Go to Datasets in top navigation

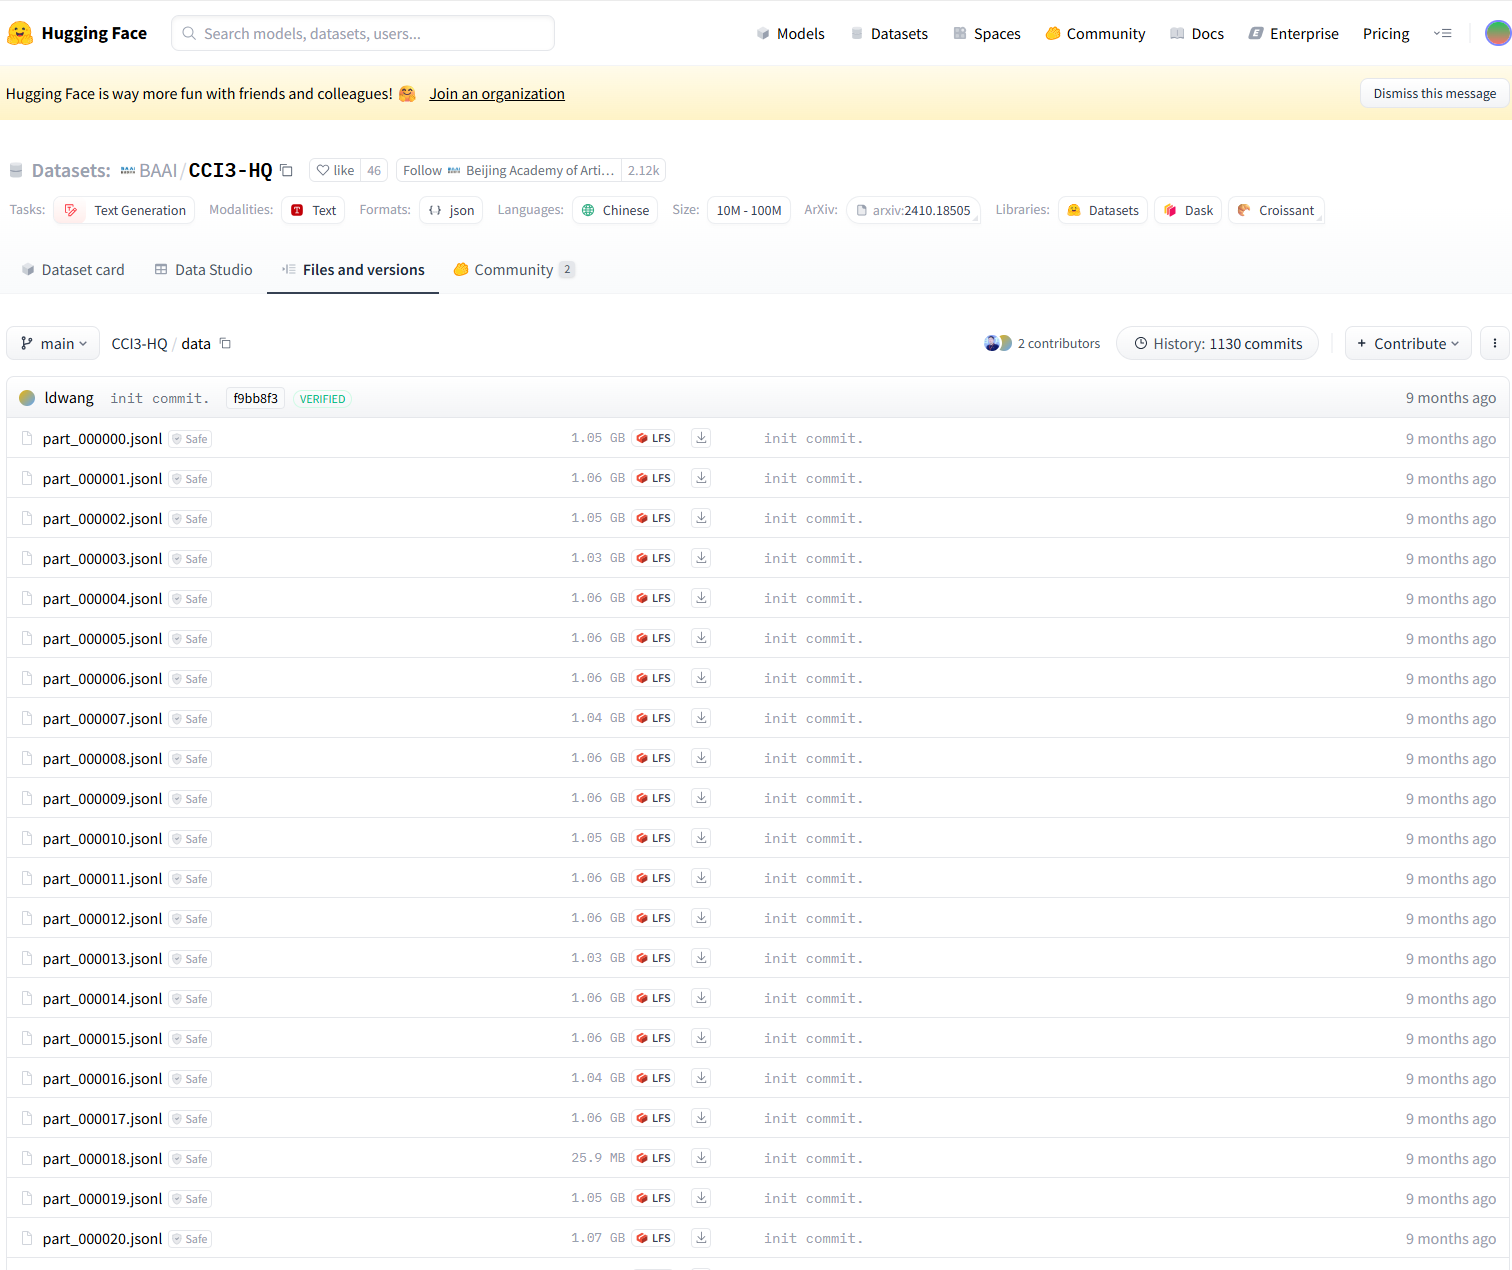coord(889,33)
